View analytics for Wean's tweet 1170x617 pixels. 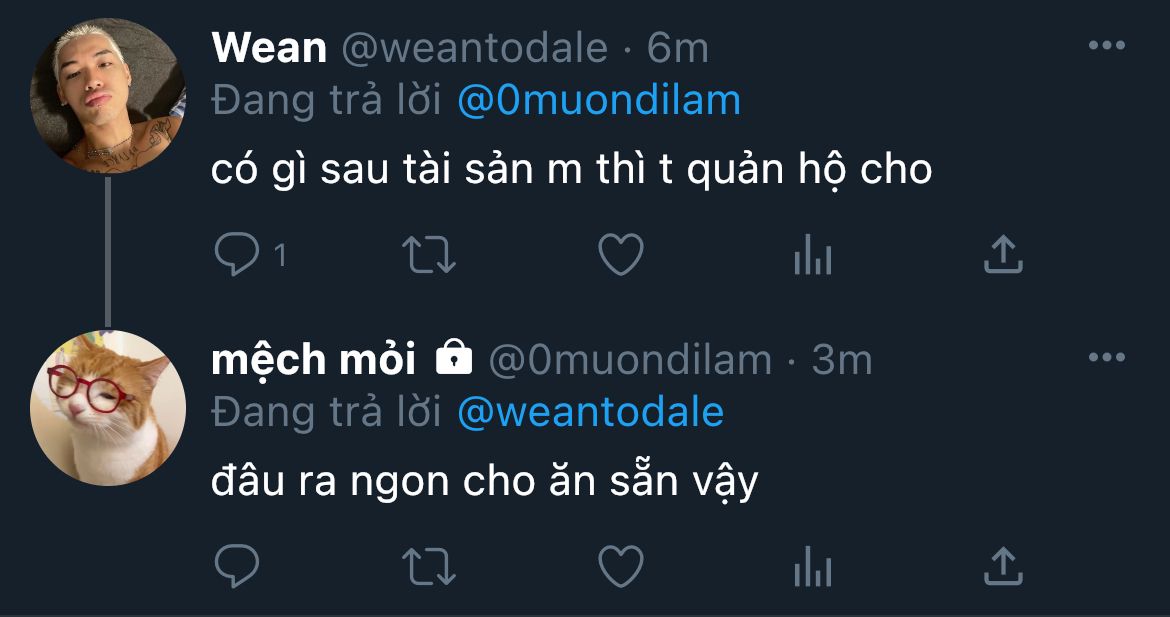(813, 254)
